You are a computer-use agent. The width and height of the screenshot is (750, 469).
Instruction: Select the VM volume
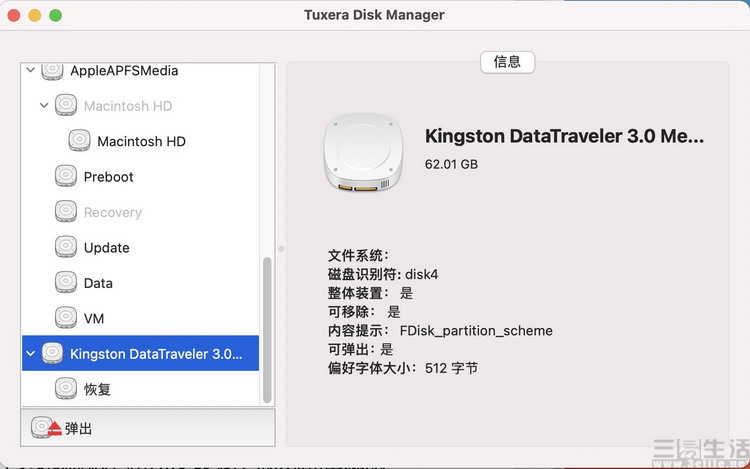(x=141, y=317)
